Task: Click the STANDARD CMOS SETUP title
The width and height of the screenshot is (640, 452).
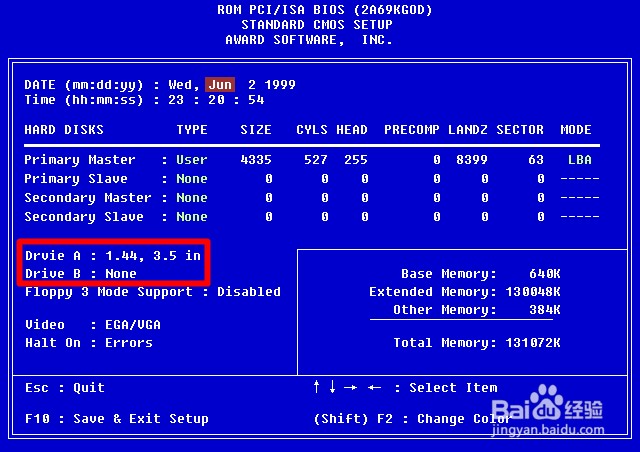Action: [317, 24]
